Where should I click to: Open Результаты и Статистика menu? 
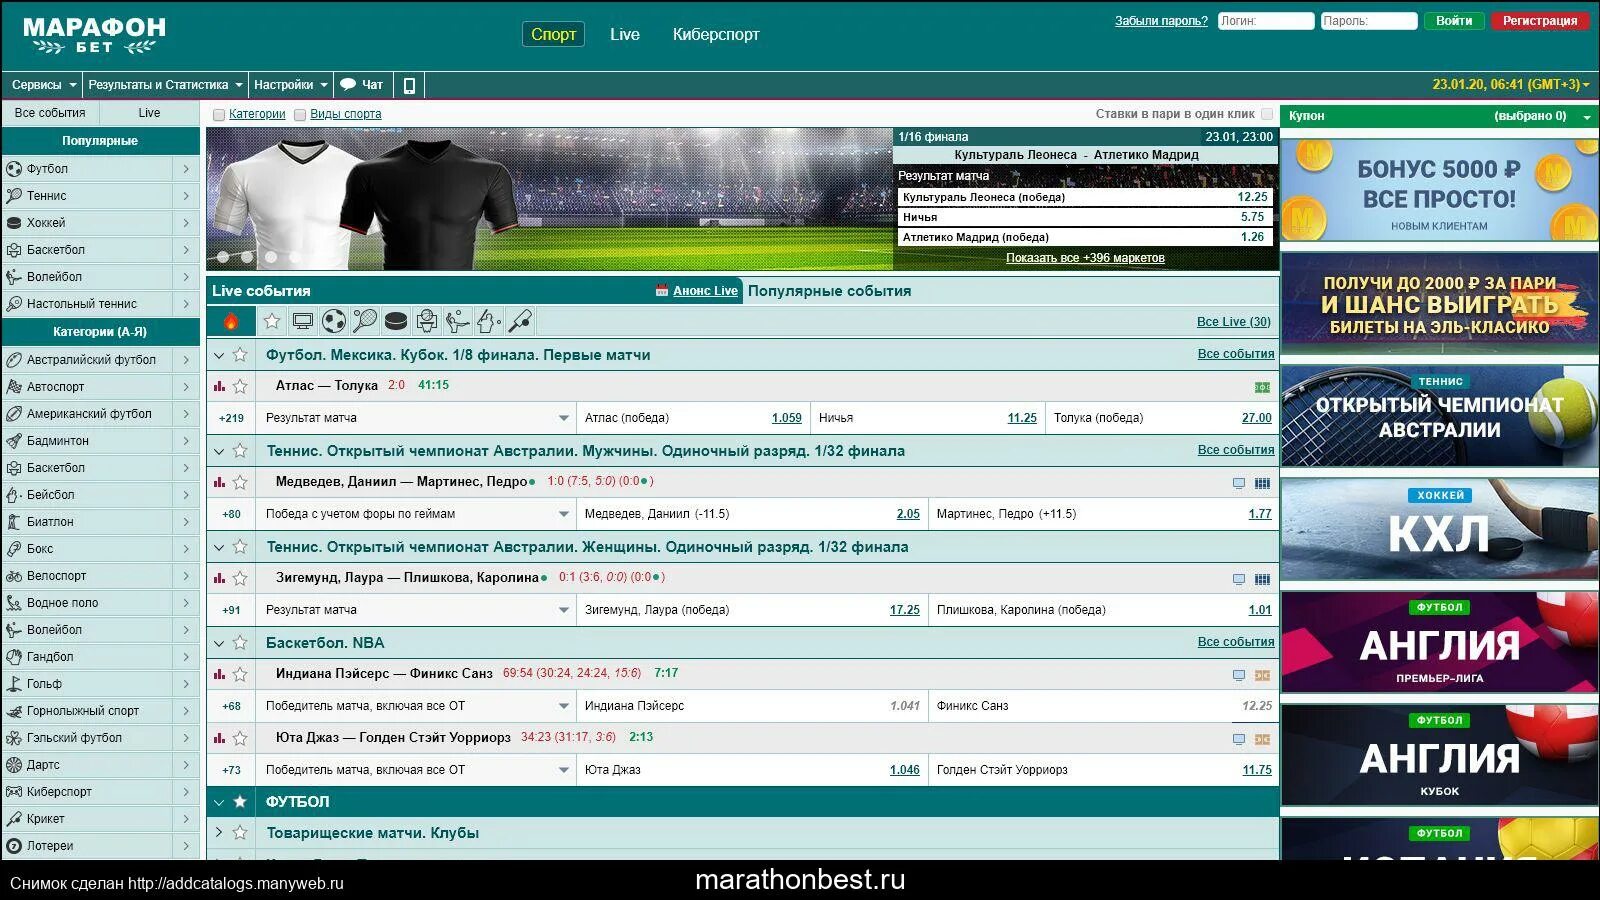coord(165,85)
